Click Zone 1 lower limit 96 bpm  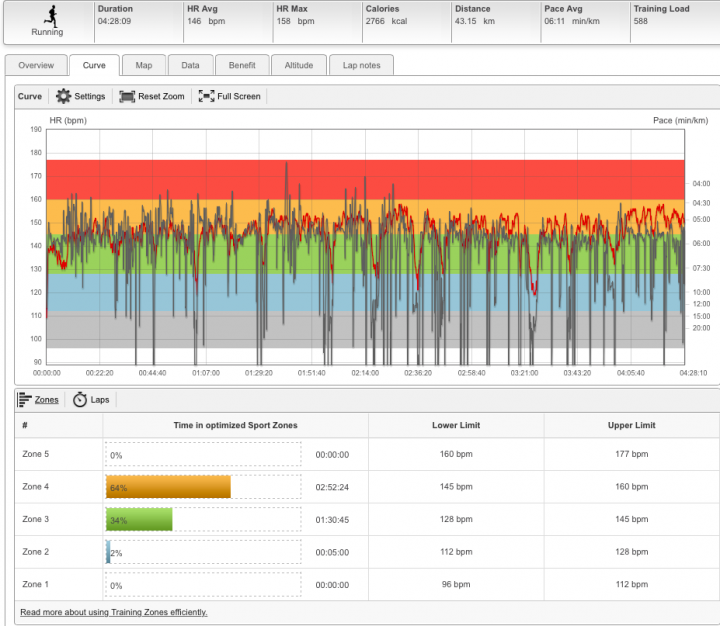click(x=456, y=584)
